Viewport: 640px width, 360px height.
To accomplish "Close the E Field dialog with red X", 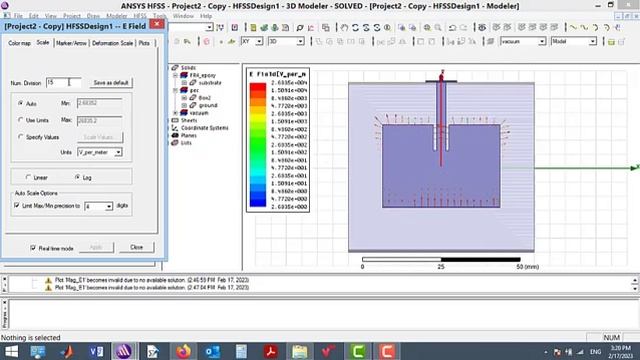I will point(157,24).
